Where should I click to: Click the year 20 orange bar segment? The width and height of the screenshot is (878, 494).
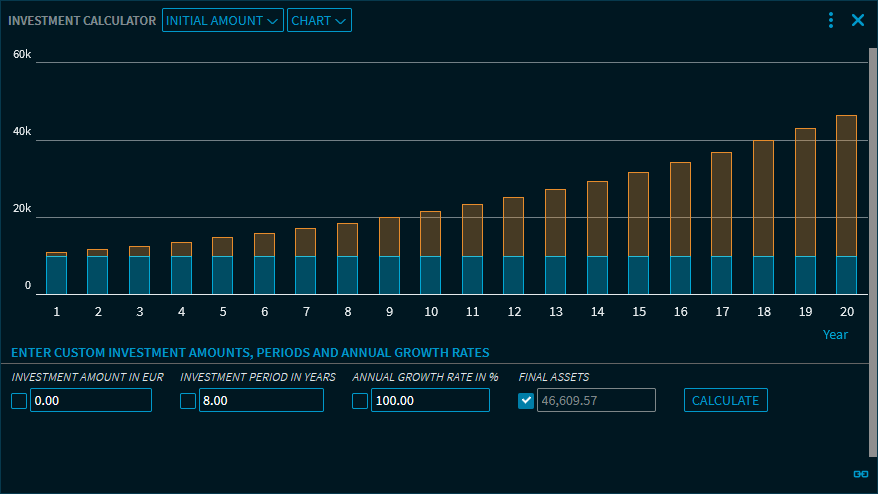(846, 185)
